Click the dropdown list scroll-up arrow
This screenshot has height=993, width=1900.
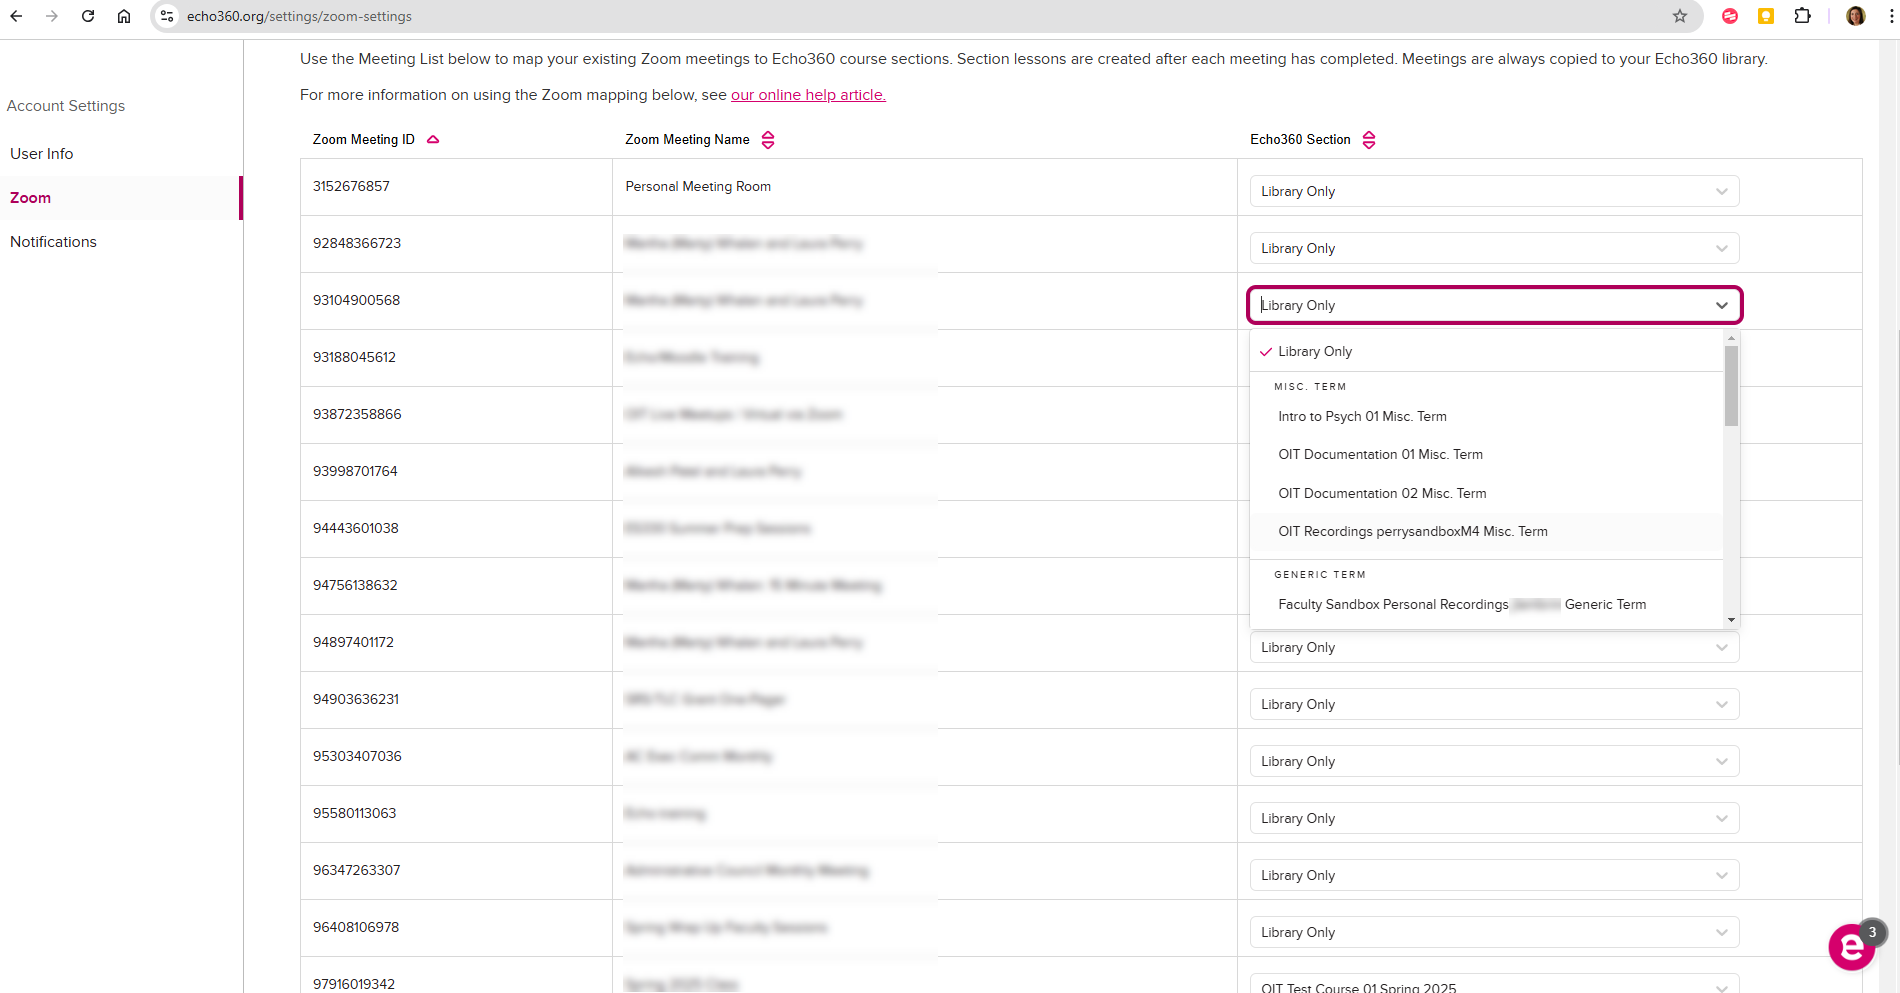point(1731,338)
